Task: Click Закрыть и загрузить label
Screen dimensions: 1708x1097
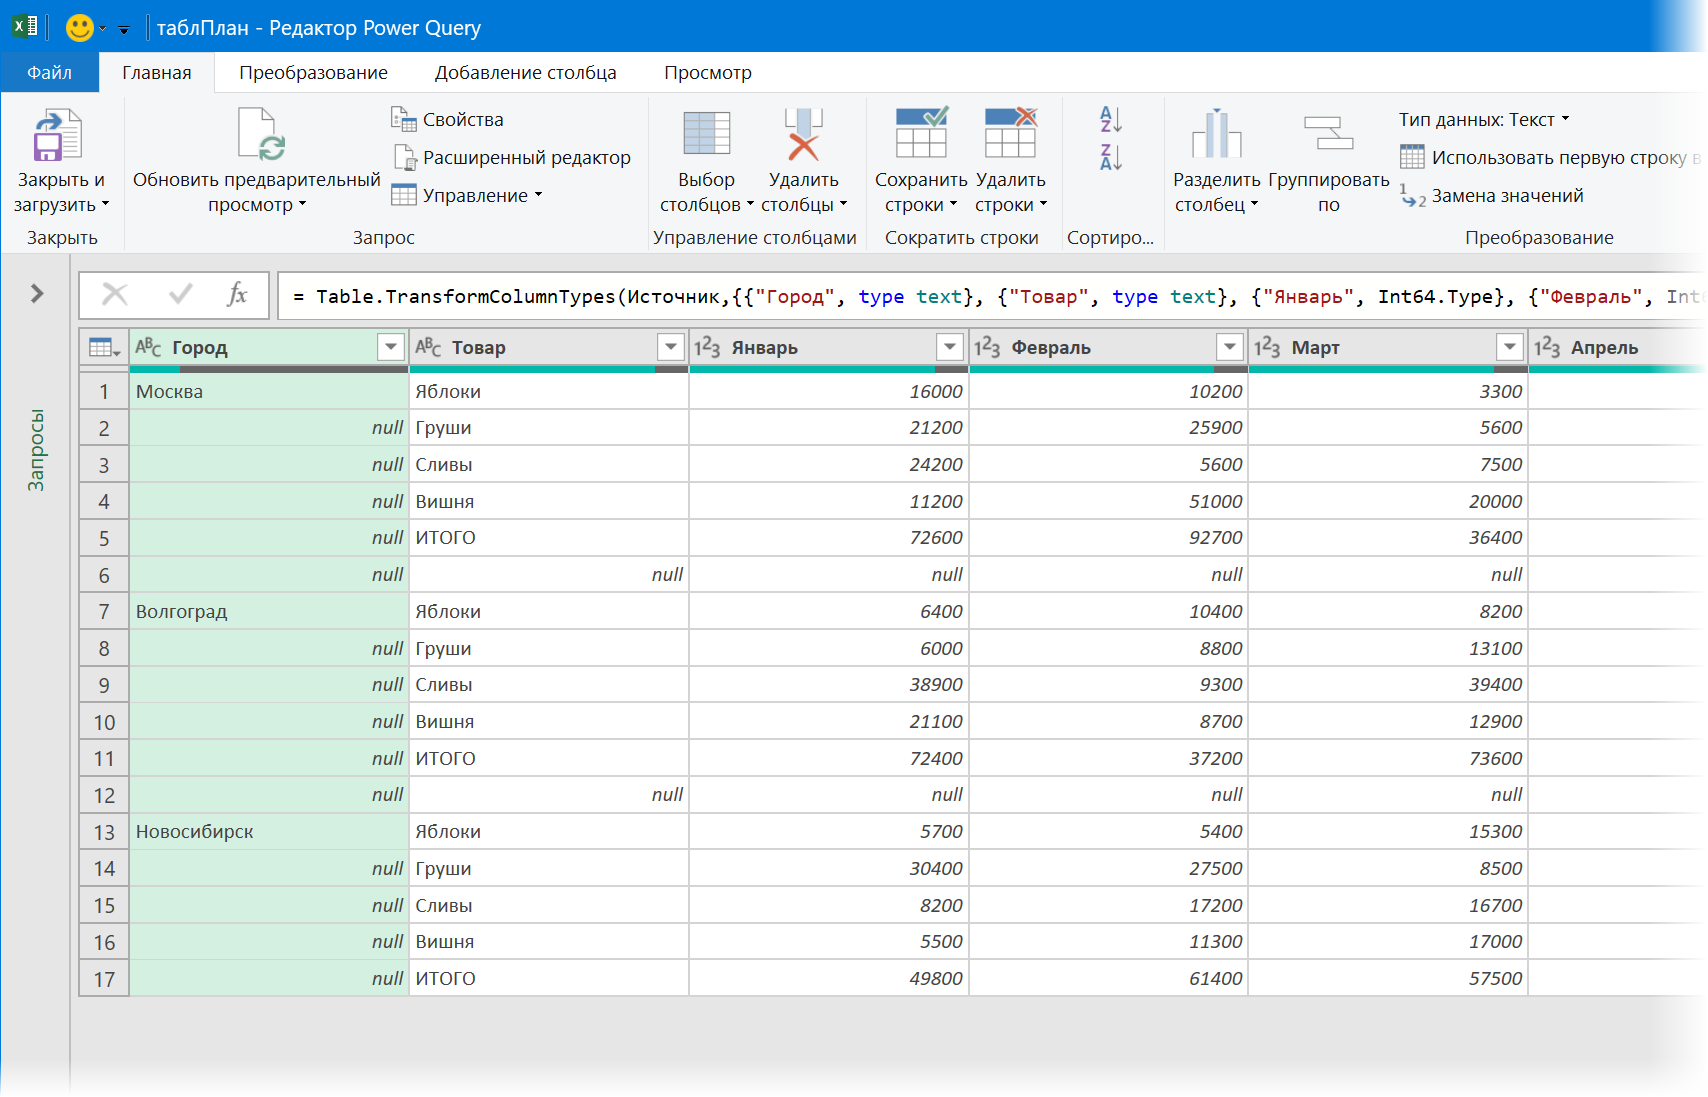Action: coord(60,192)
